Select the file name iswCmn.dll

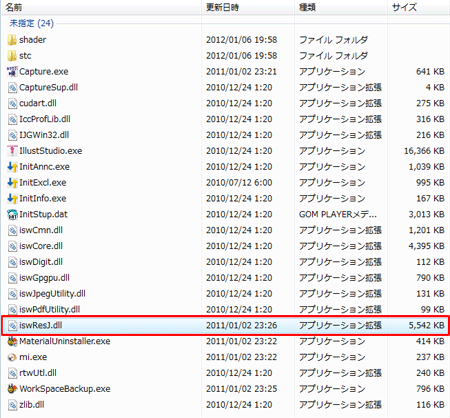(41, 230)
